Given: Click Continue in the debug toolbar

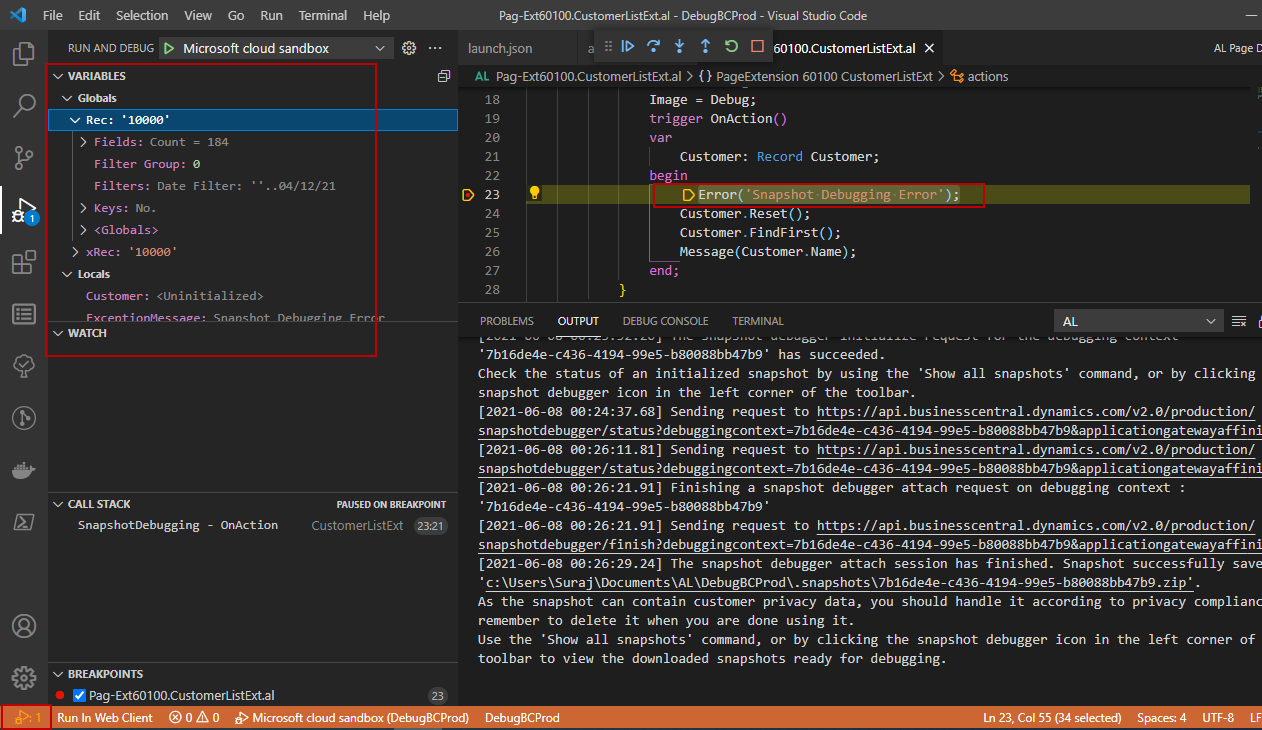Looking at the screenshot, I should (627, 46).
